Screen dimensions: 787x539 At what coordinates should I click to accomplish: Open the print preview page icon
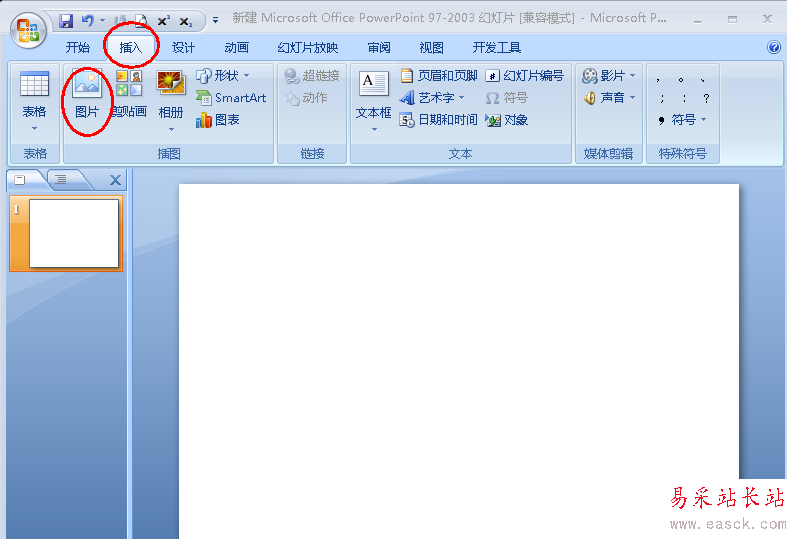pos(142,21)
